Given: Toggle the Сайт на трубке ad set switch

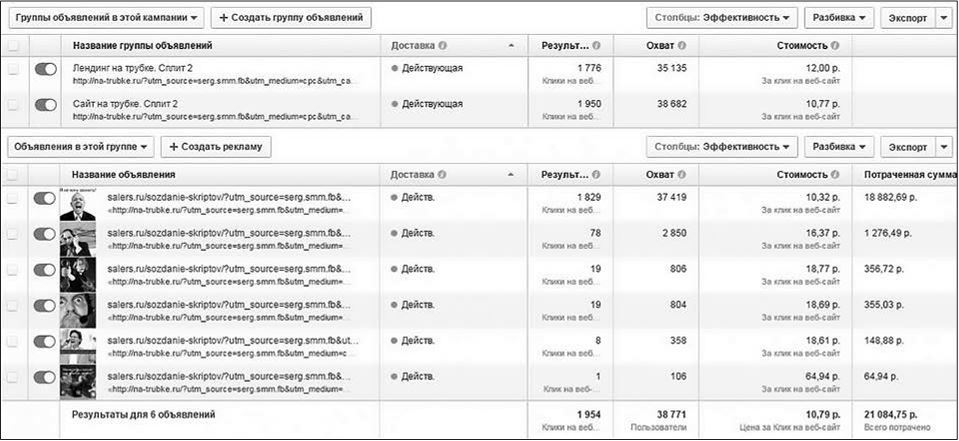Looking at the screenshot, I should [x=45, y=104].
